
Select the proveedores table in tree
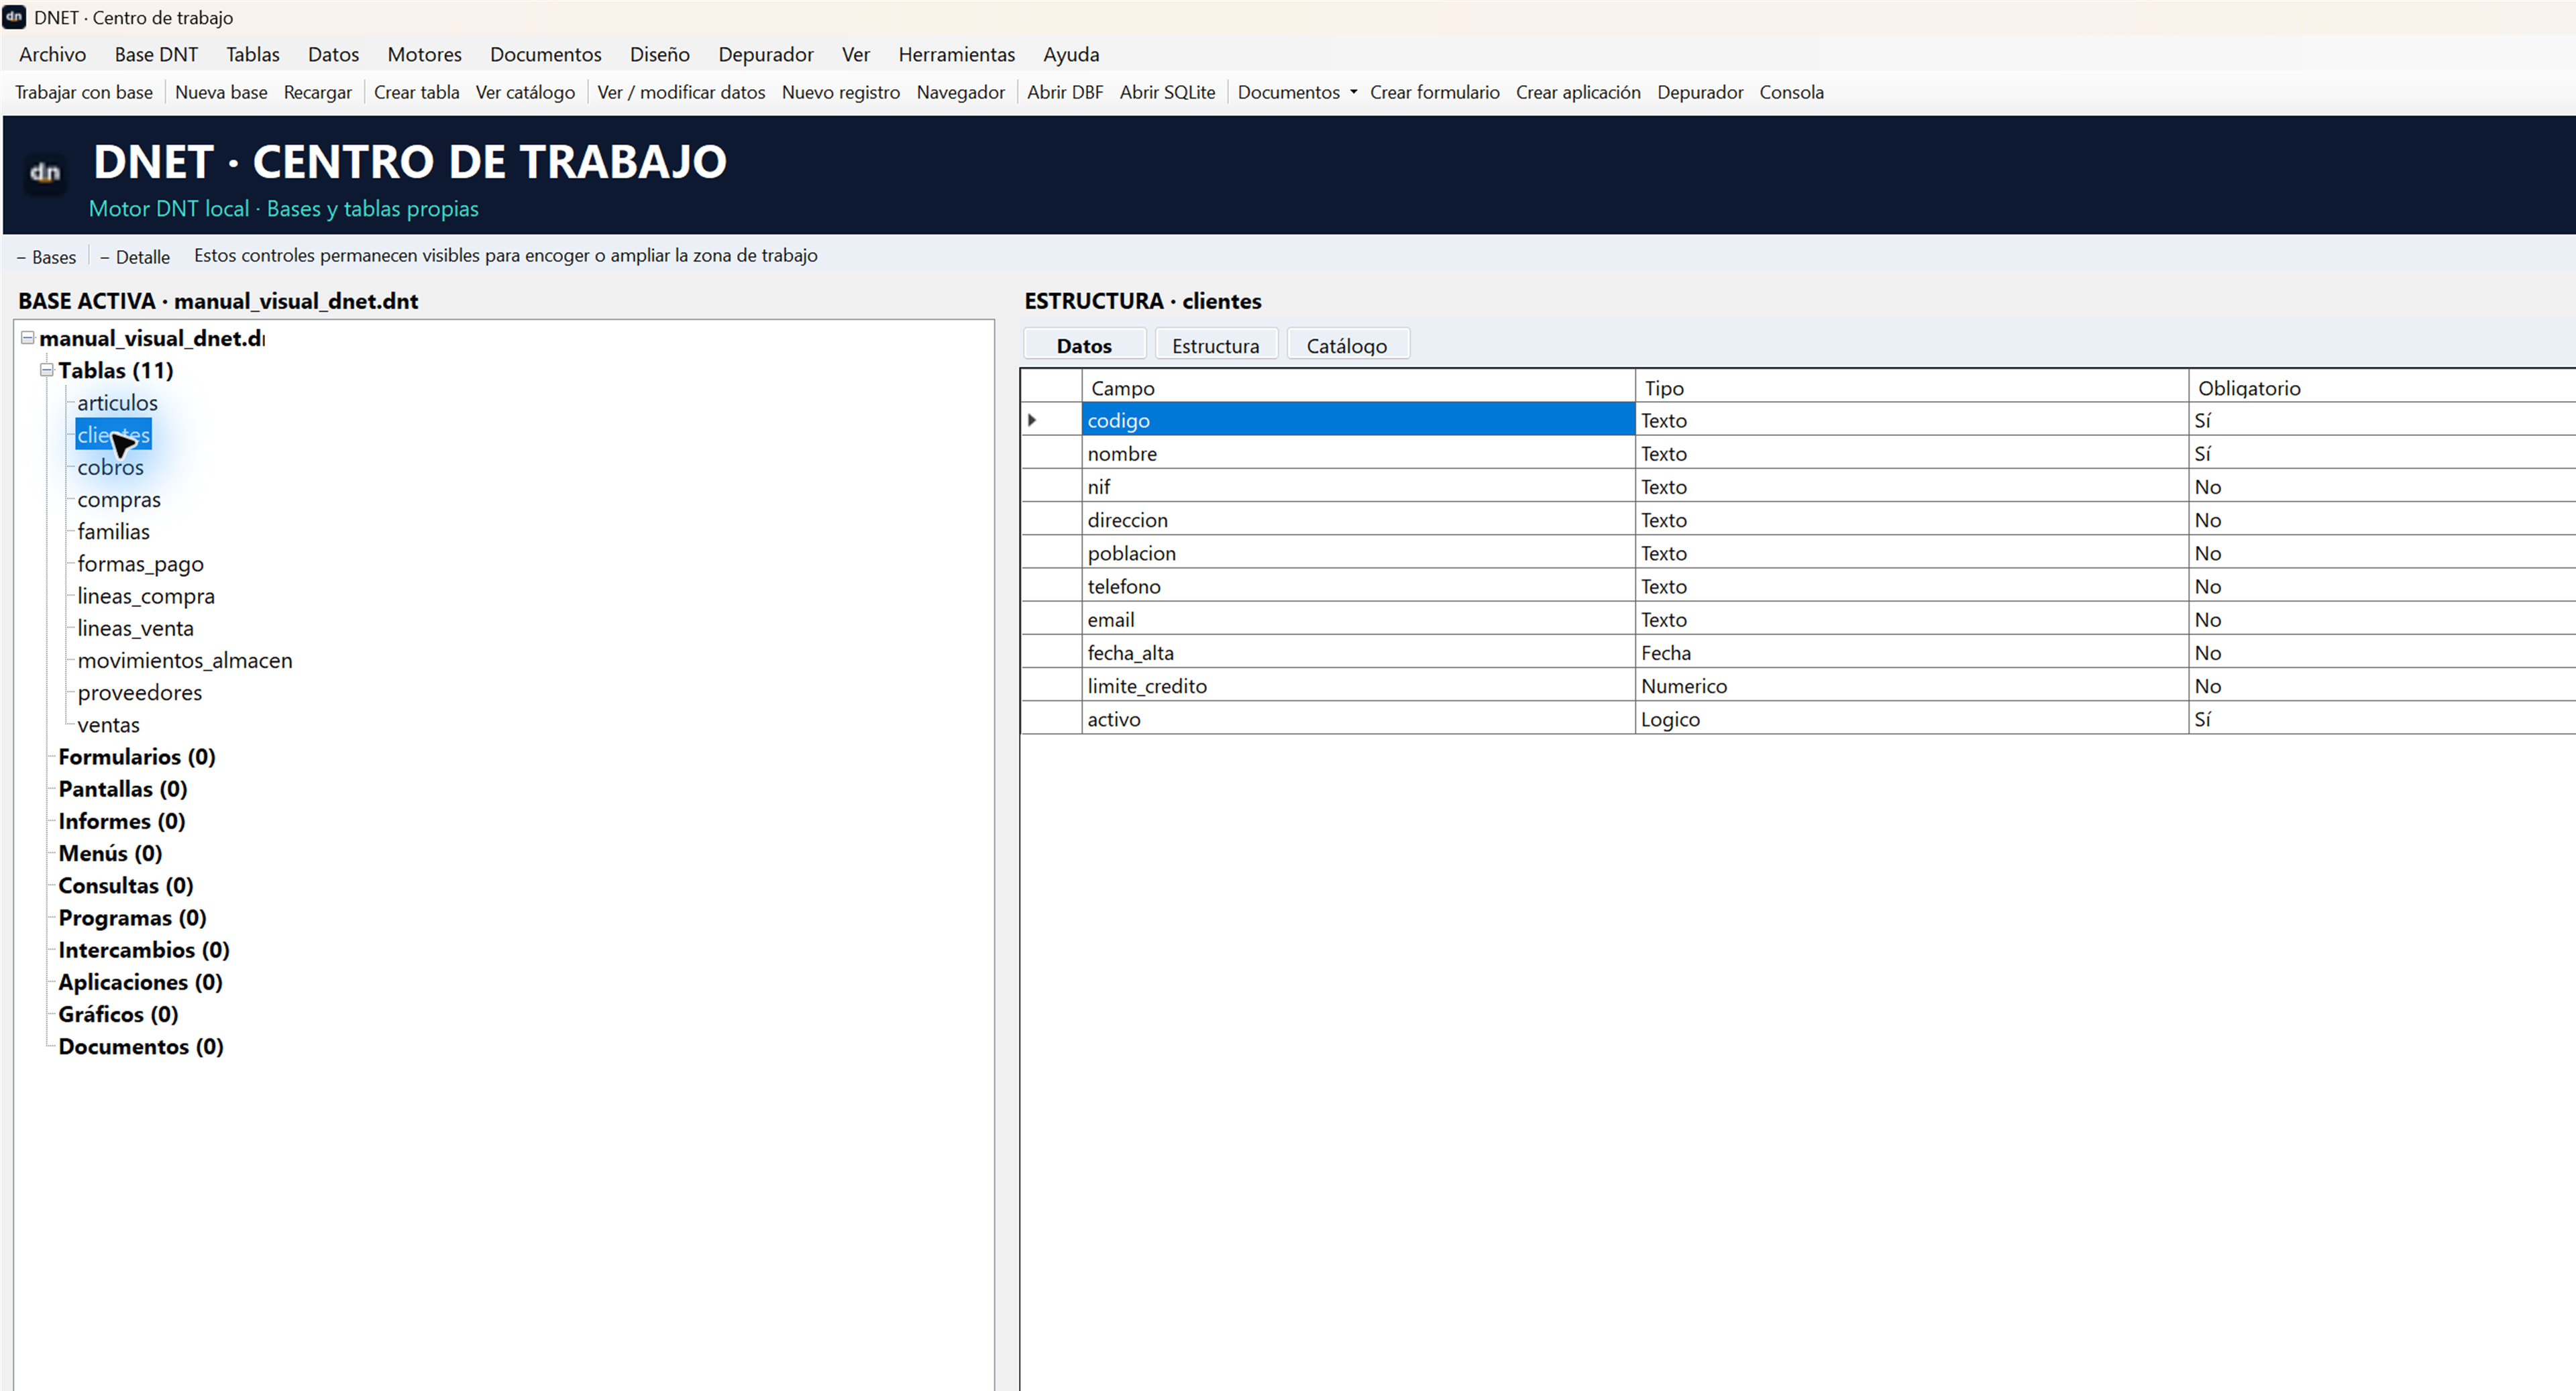tap(139, 693)
